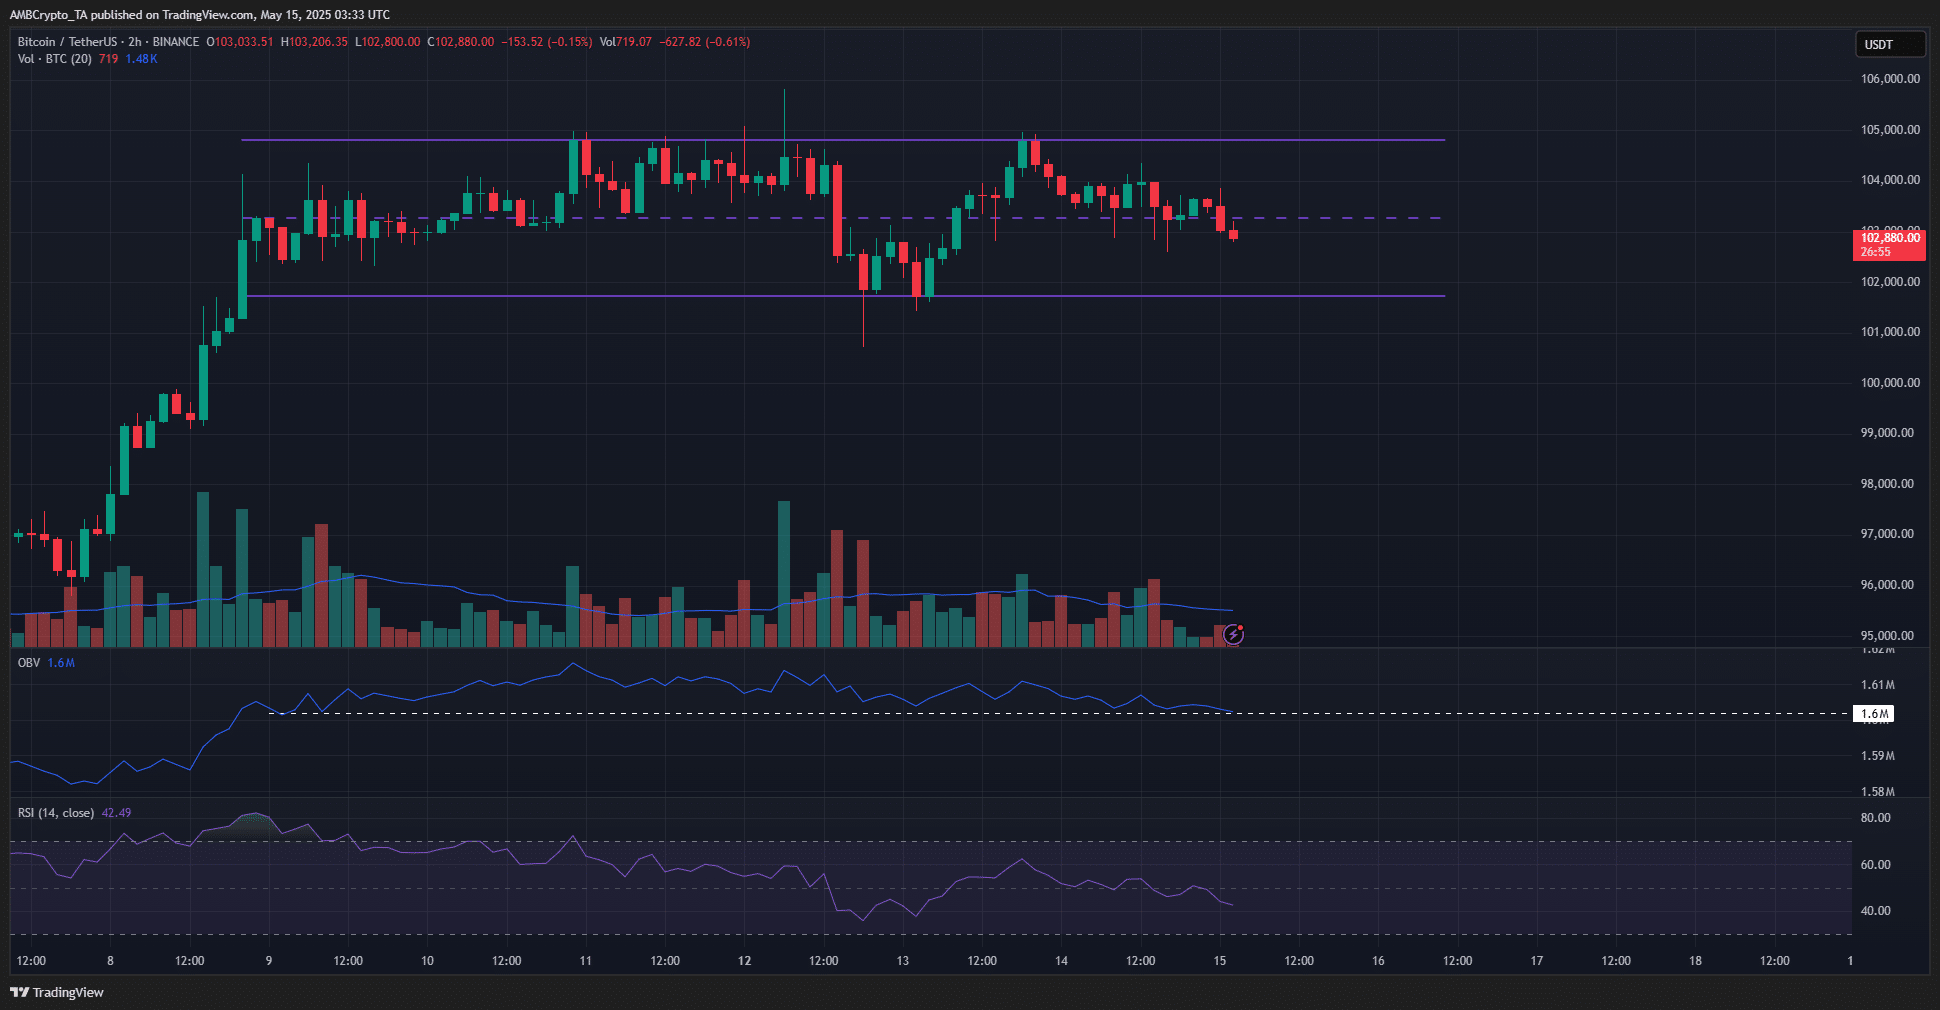Click date label 15 on time axis

pyautogui.click(x=1219, y=961)
